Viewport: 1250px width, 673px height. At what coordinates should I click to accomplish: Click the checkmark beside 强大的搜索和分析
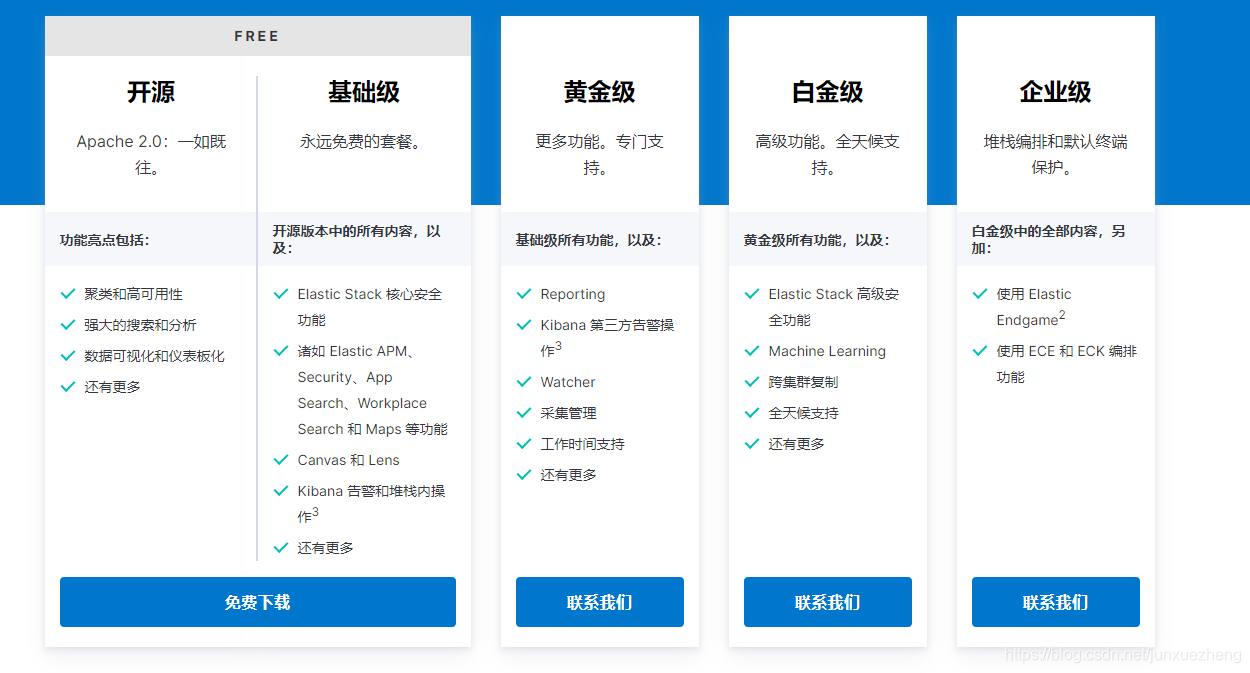coord(68,325)
